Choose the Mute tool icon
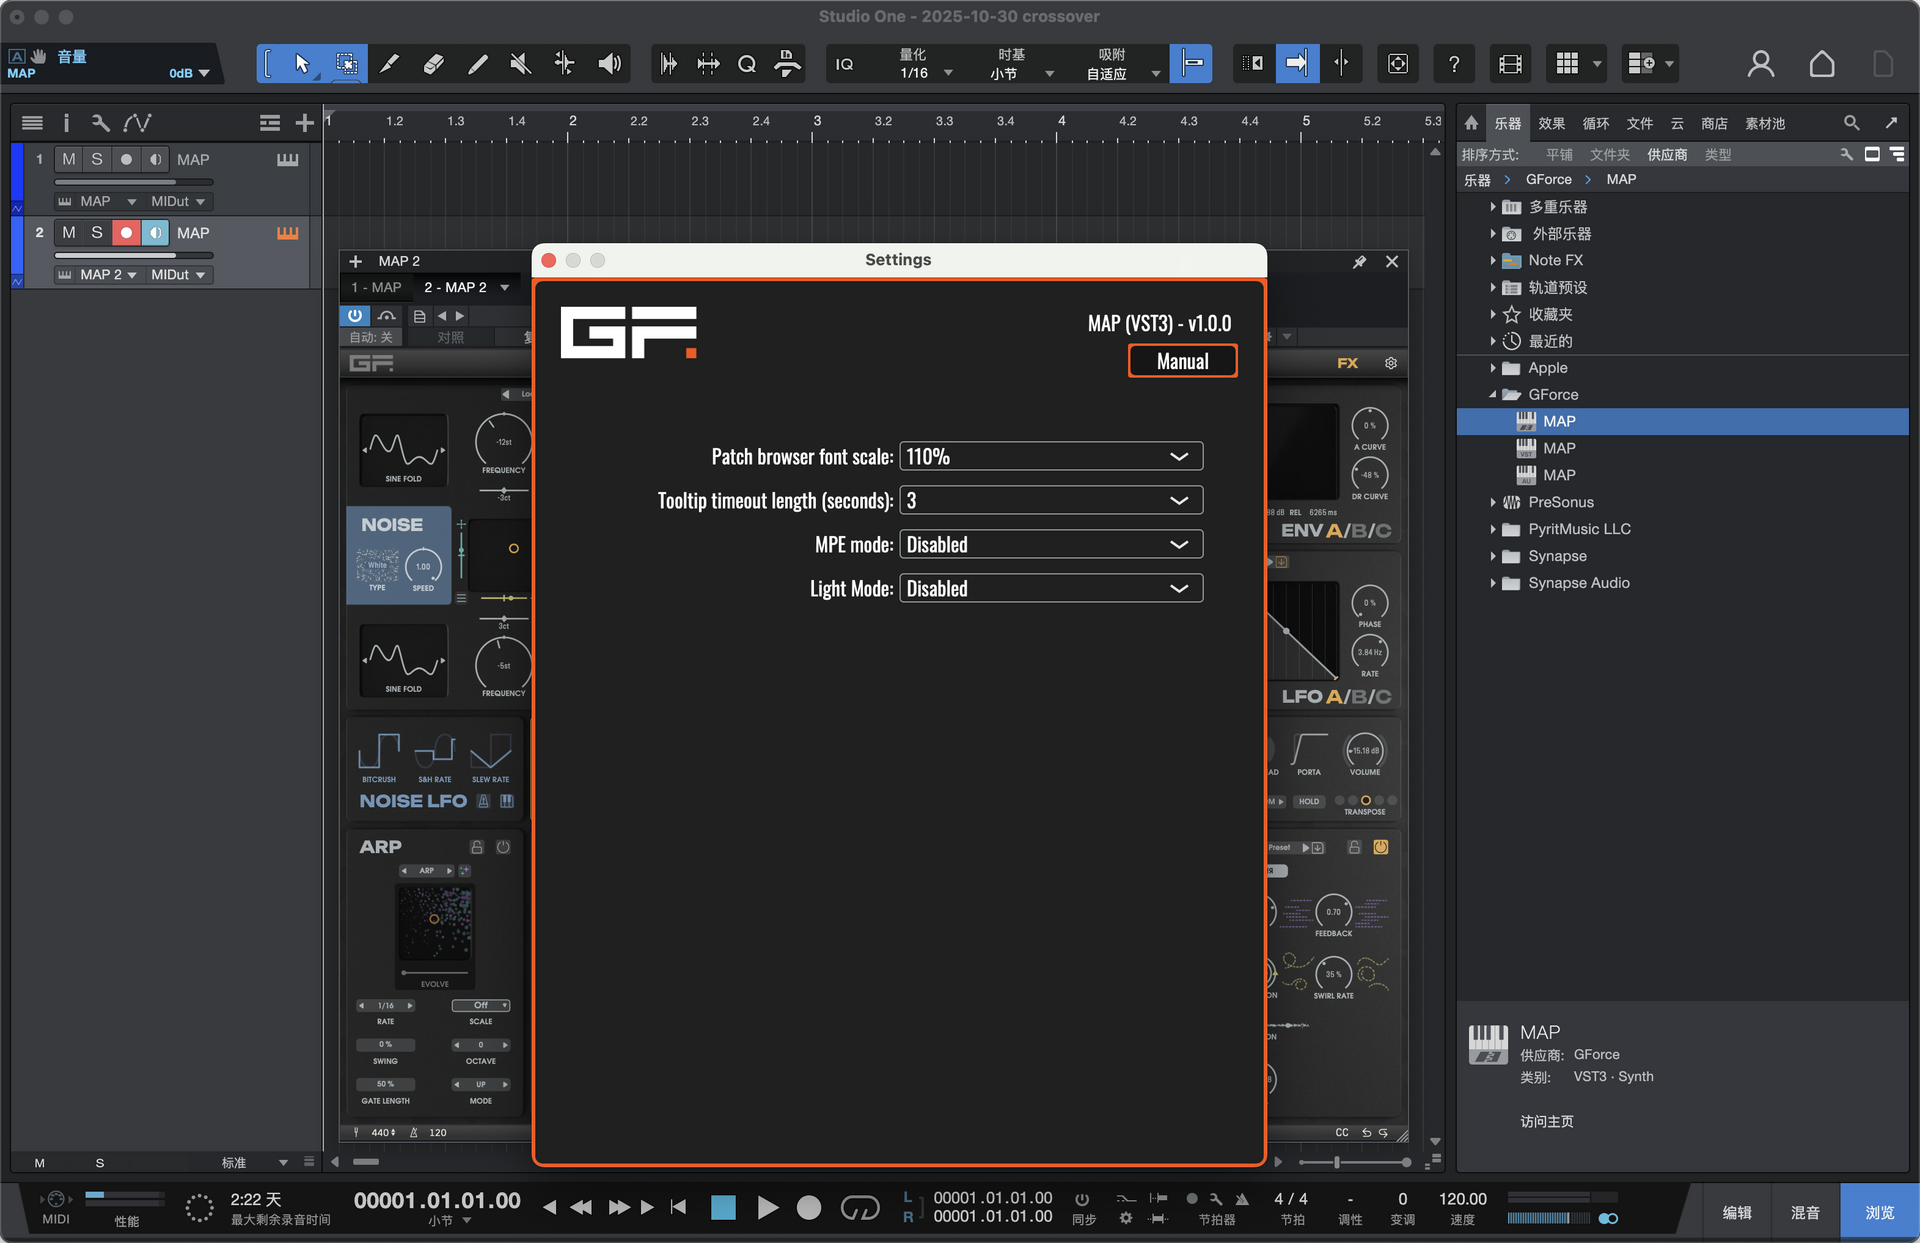Viewport: 1920px width, 1243px height. 520,64
